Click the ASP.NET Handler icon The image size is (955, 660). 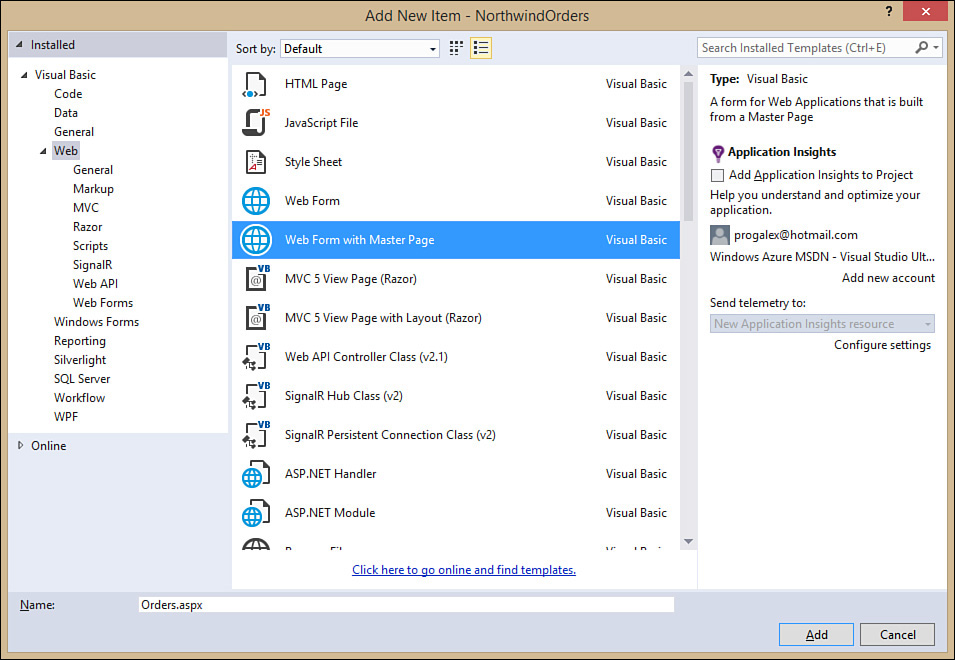coord(256,474)
